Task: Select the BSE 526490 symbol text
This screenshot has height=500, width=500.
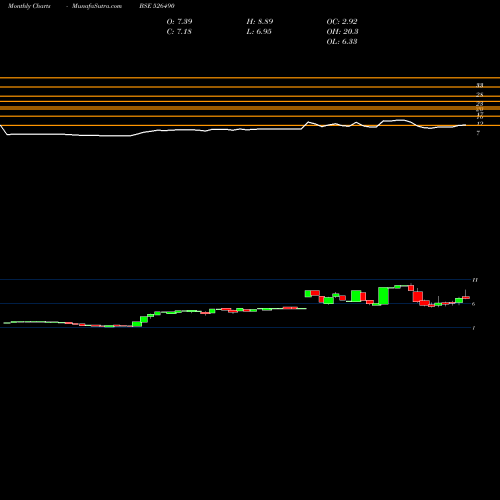Action: [157, 6]
